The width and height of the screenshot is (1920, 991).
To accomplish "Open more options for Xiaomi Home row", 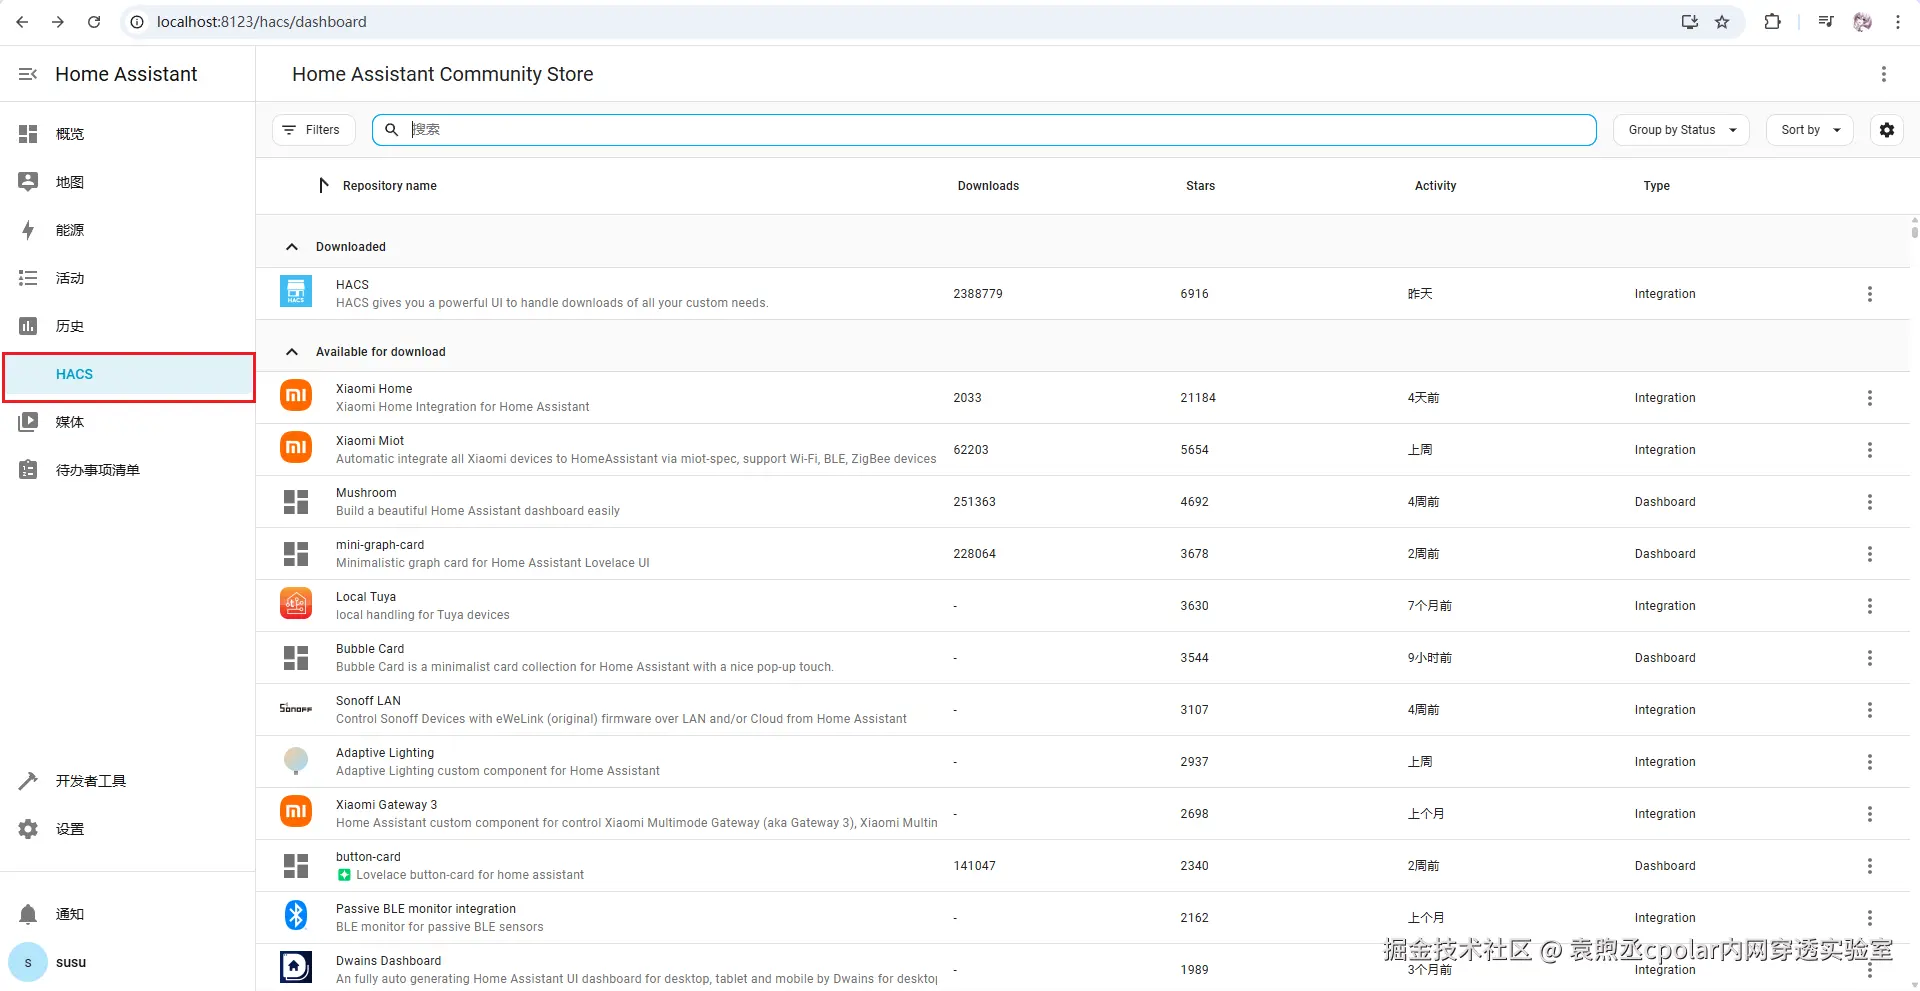I will click(1870, 398).
